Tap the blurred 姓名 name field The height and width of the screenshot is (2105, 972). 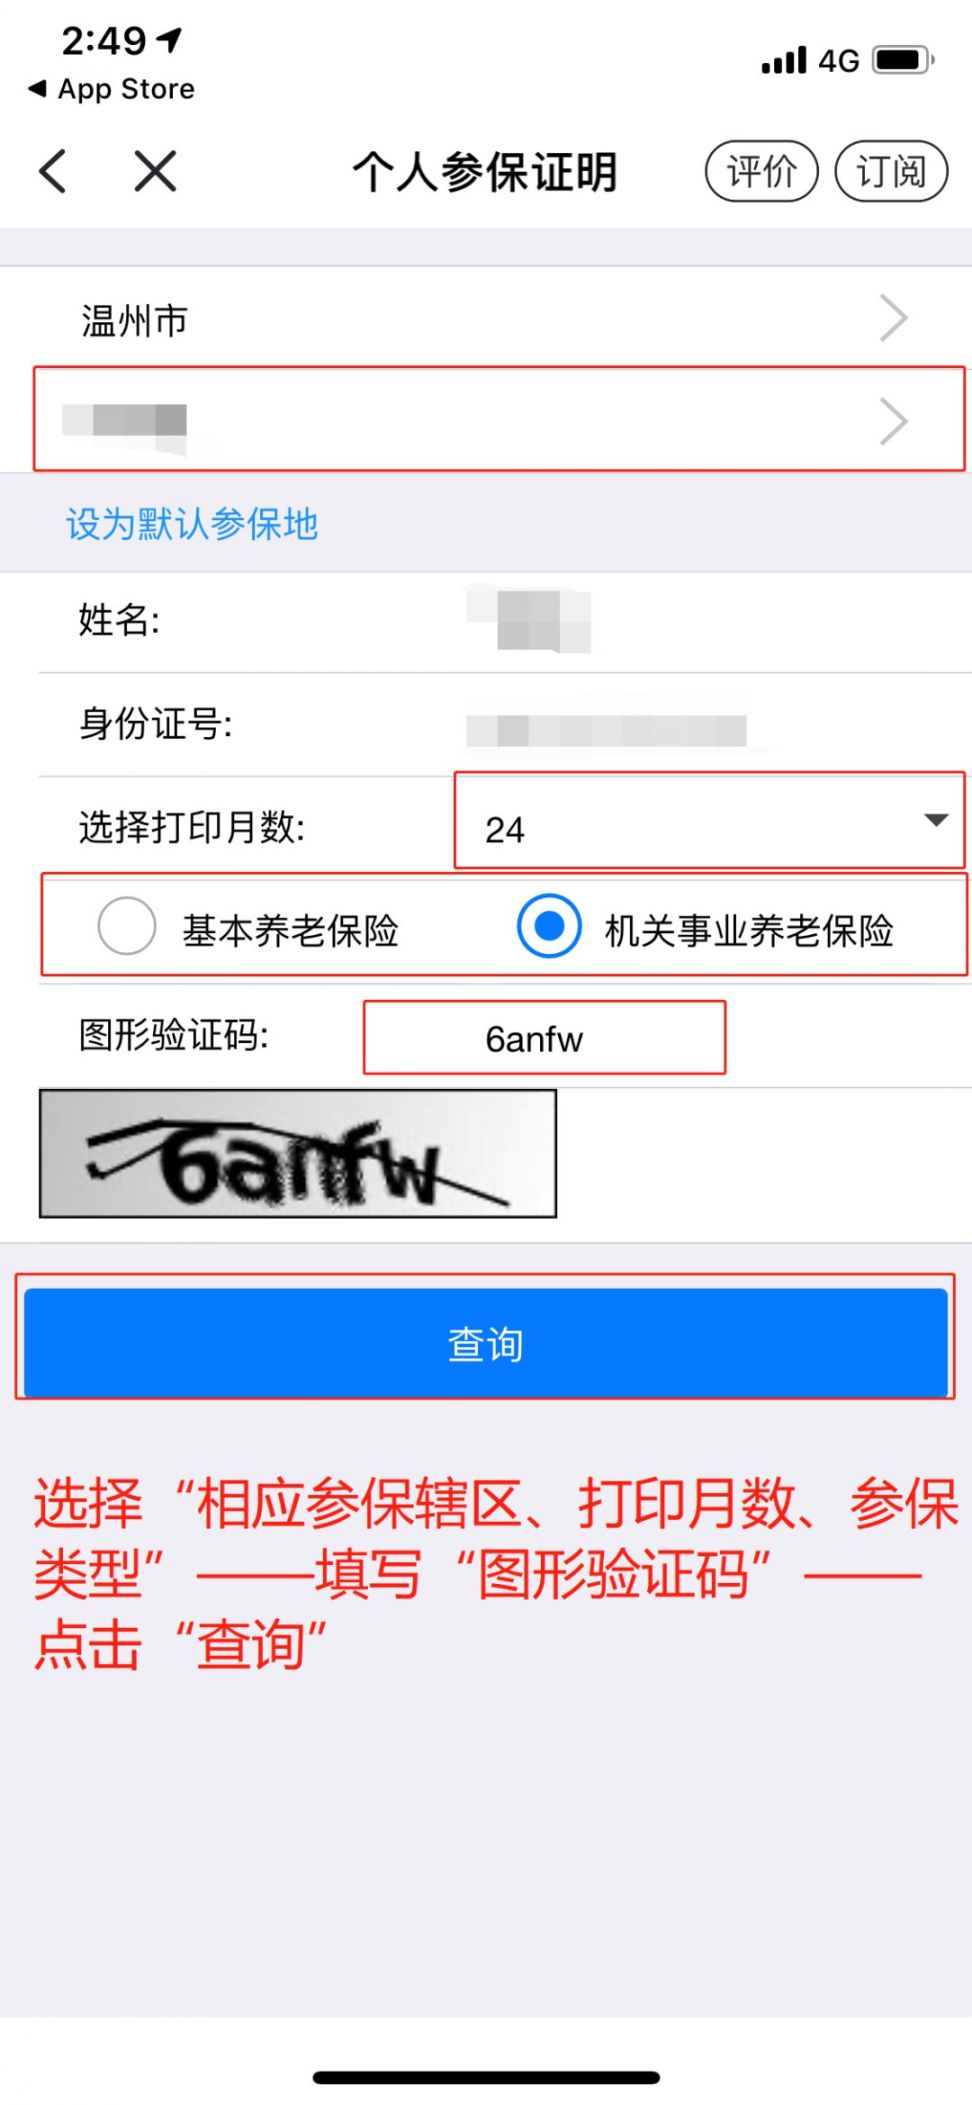pyautogui.click(x=528, y=621)
